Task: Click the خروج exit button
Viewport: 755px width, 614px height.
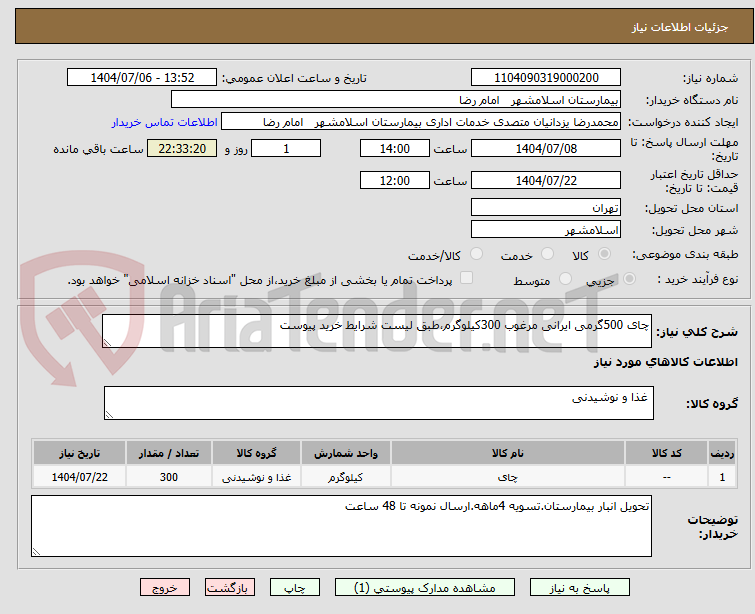Action: pyautogui.click(x=165, y=588)
